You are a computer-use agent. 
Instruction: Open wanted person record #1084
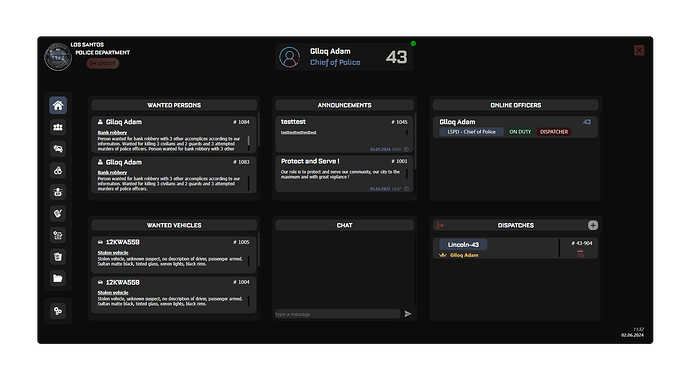(x=174, y=134)
